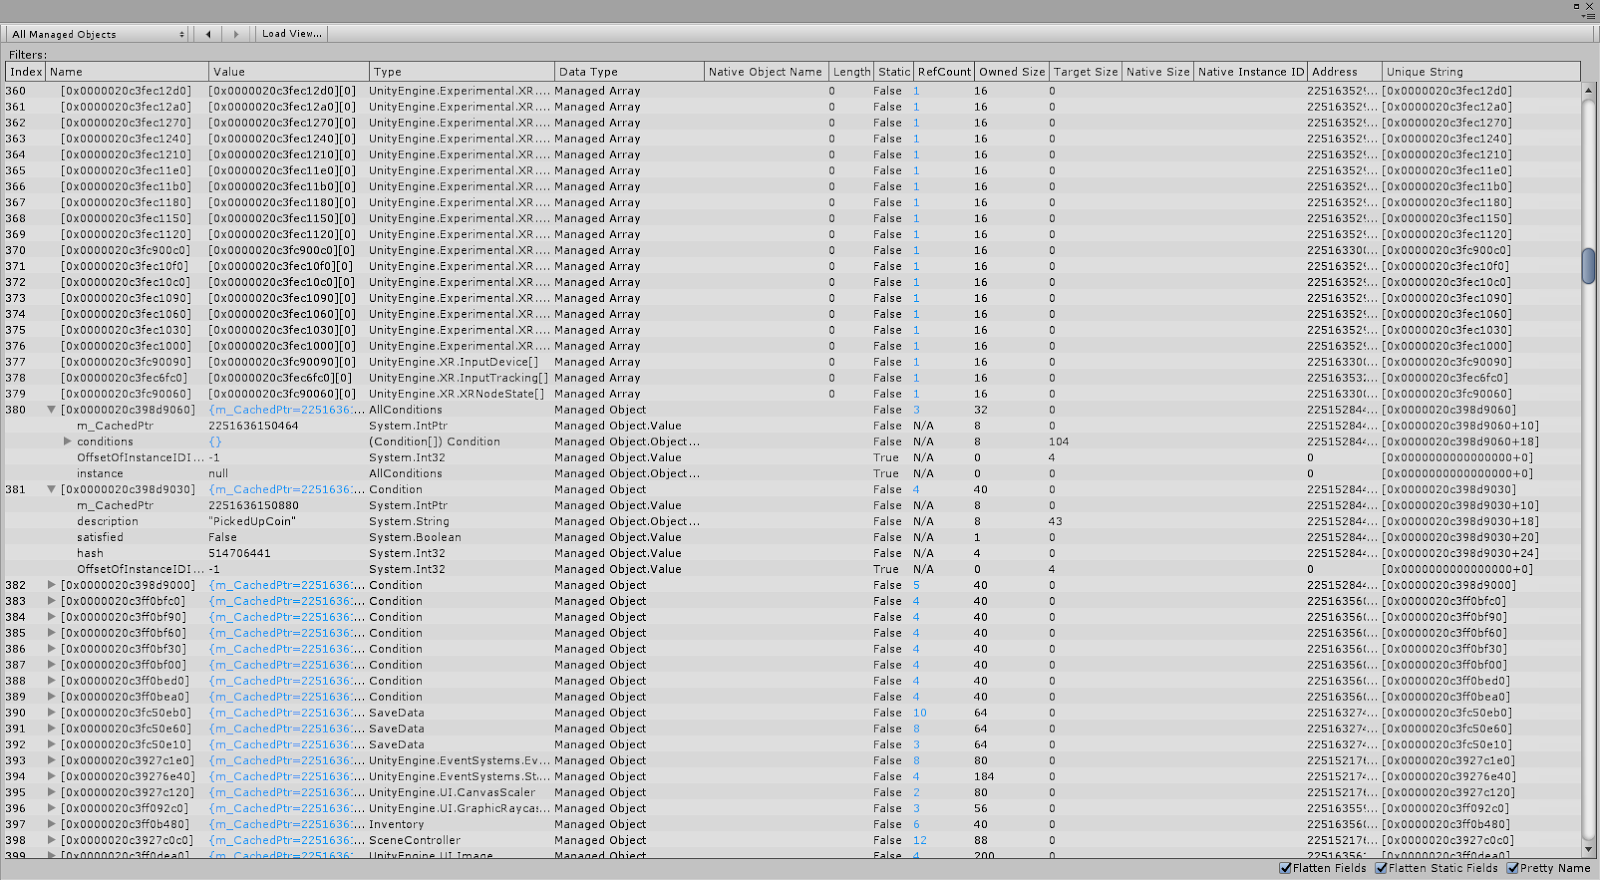Open the window options menu icon at top right

[x=1589, y=16]
